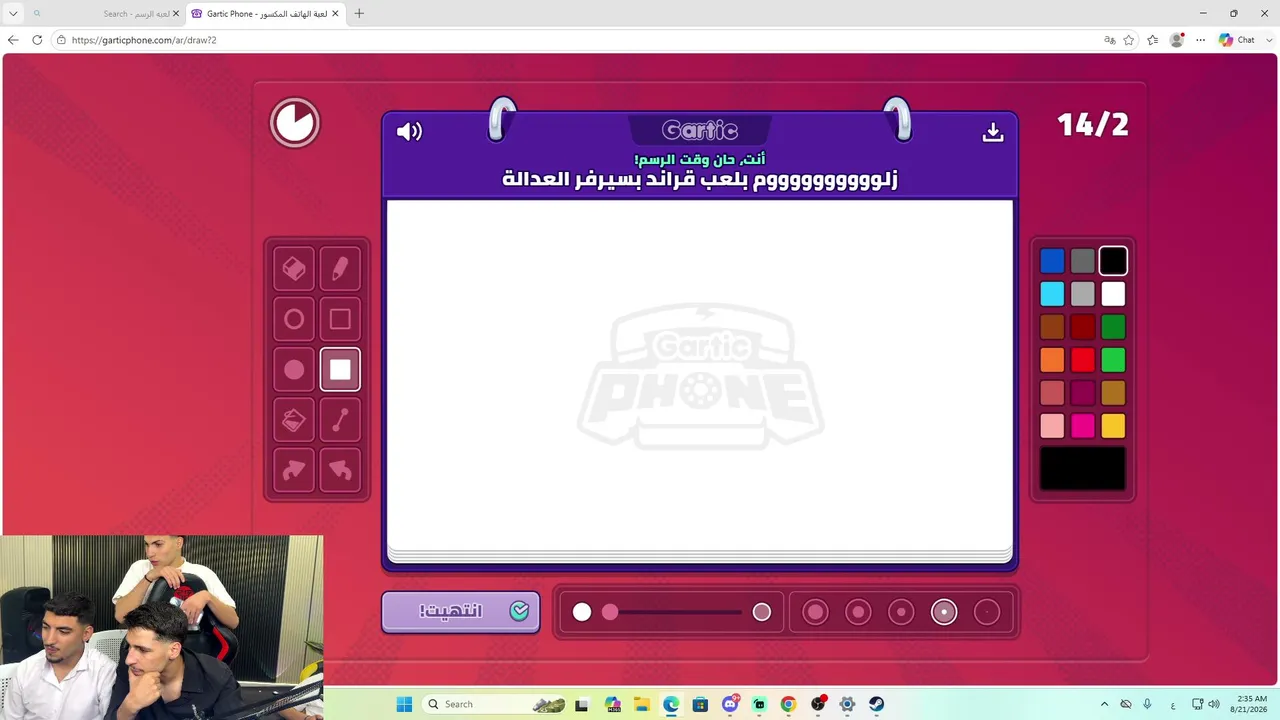Close the Search browser tab
The image size is (1280, 720).
pyautogui.click(x=176, y=14)
